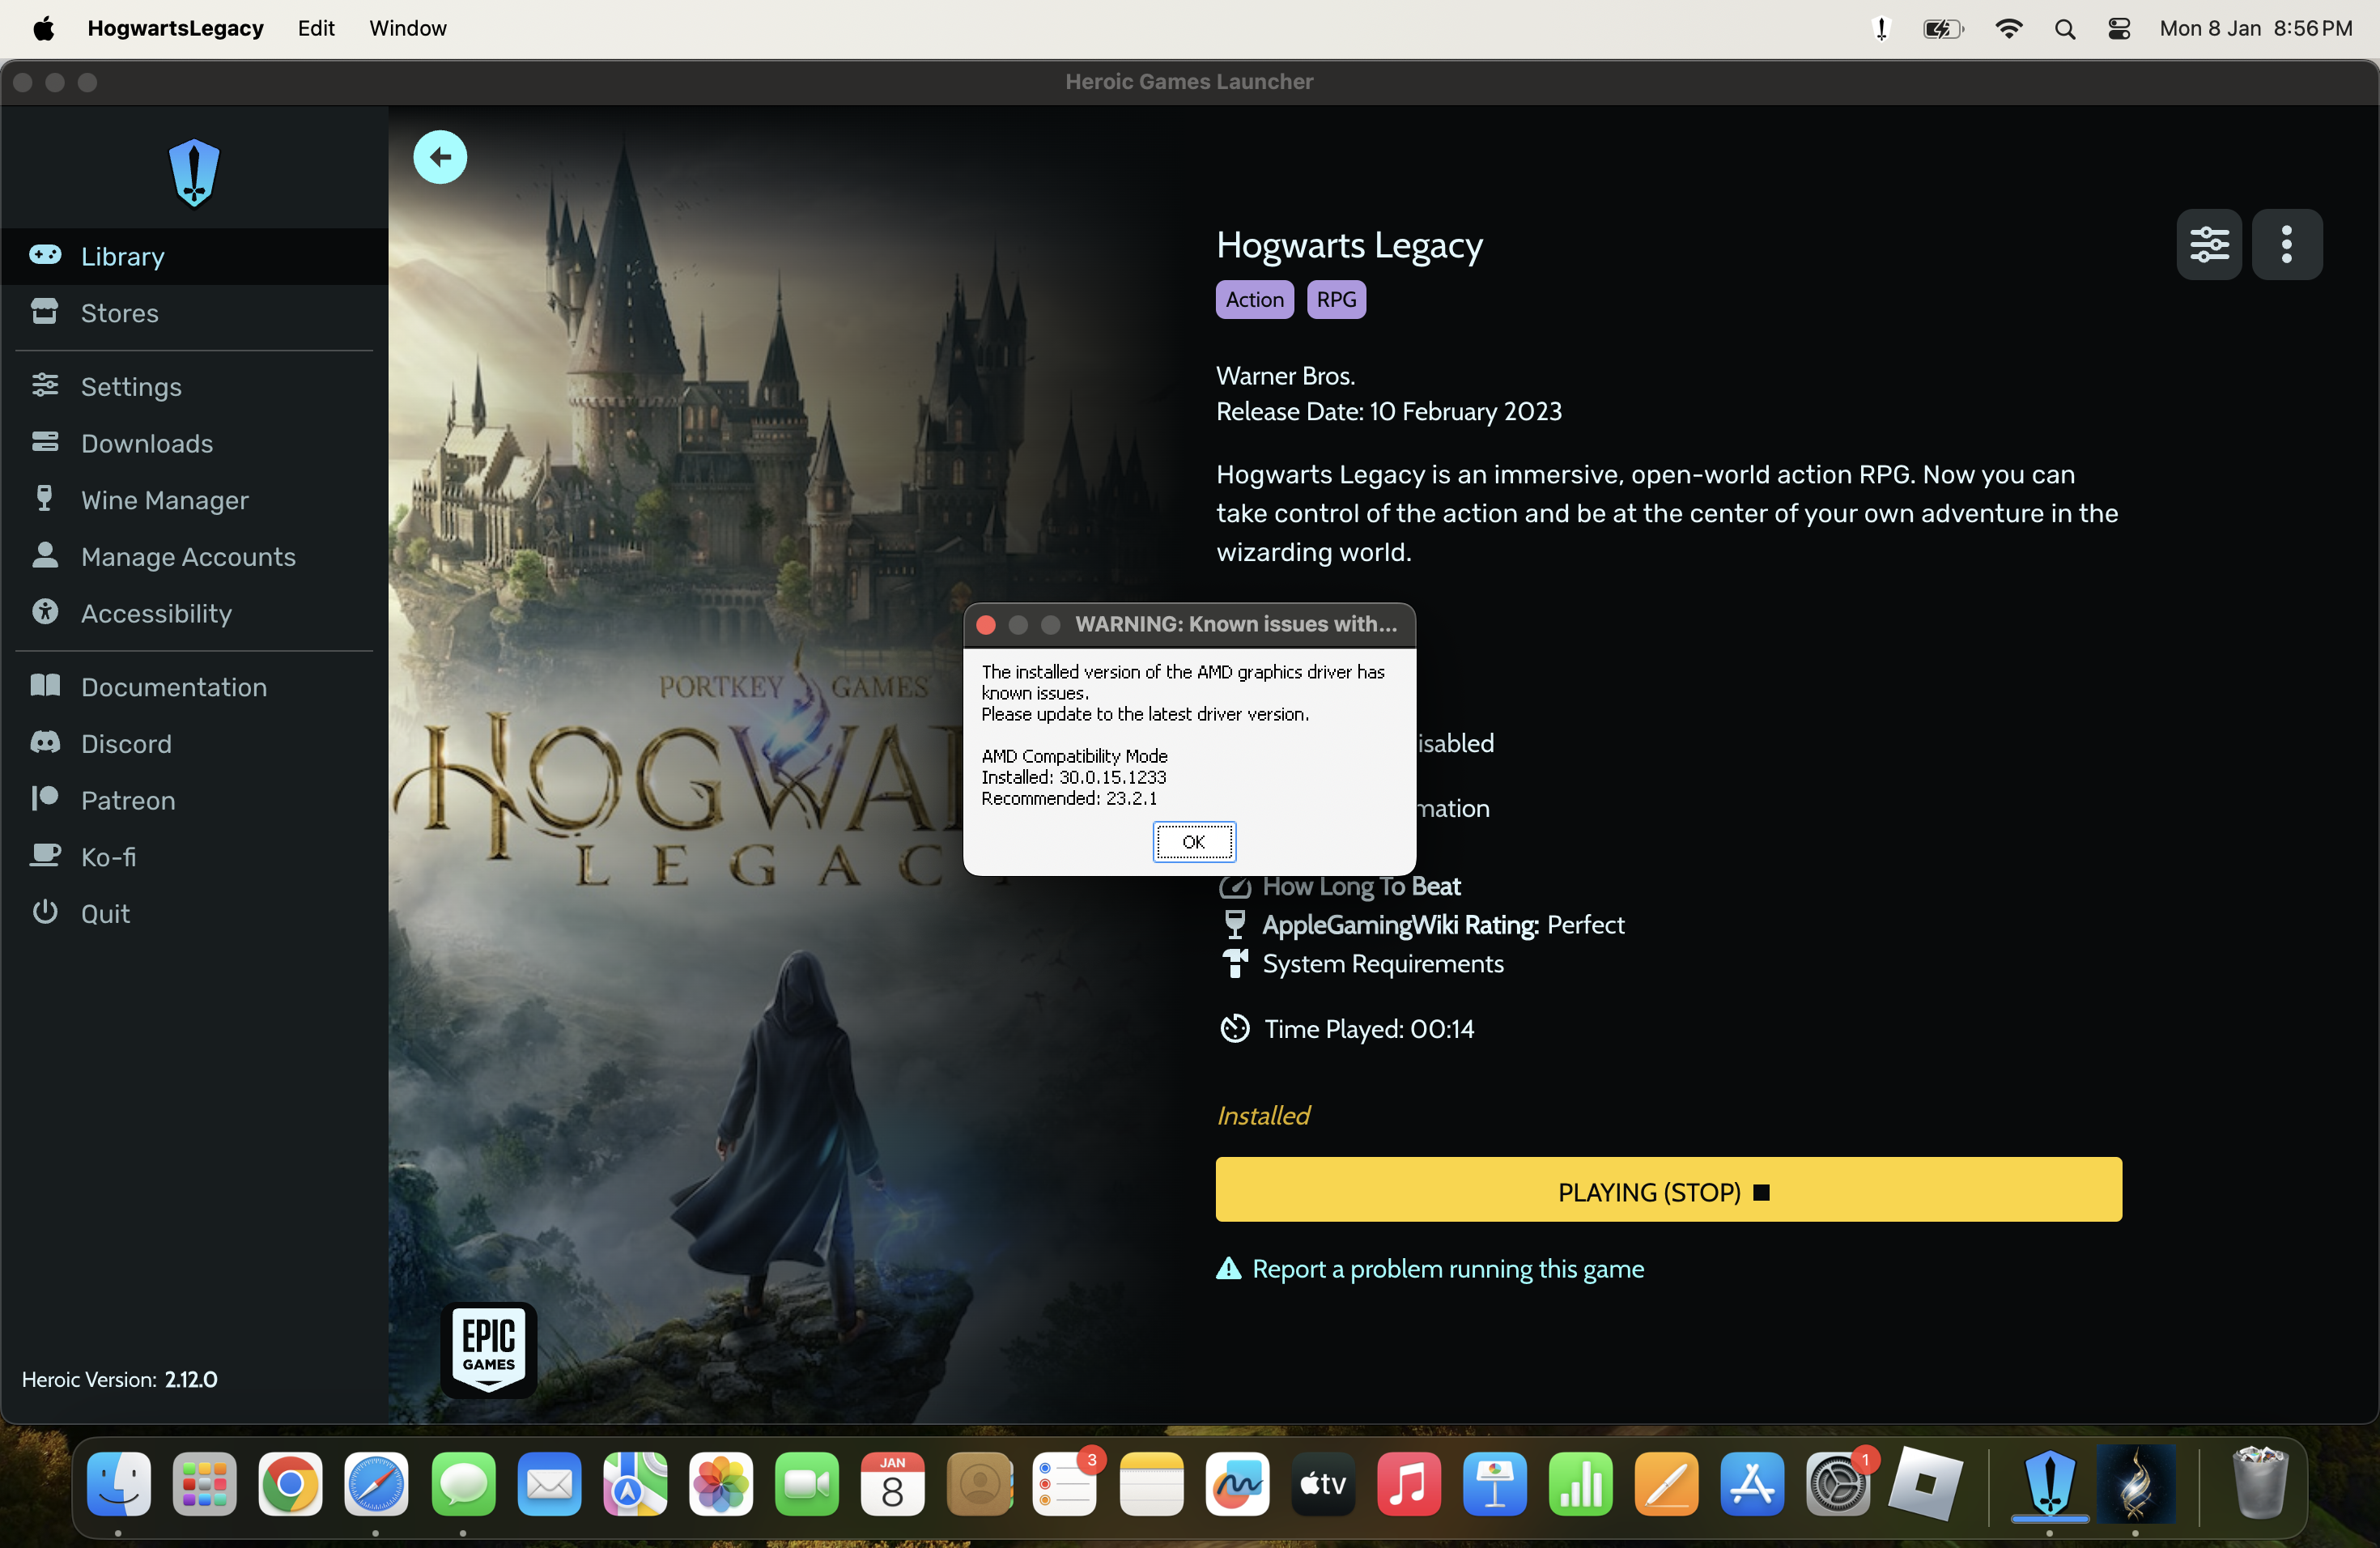The image size is (2380, 1548).
Task: Open Settings in the sidebar
Action: point(194,387)
